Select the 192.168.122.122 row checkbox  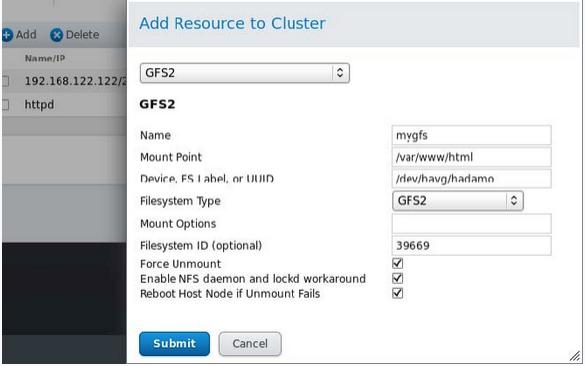(x=5, y=81)
